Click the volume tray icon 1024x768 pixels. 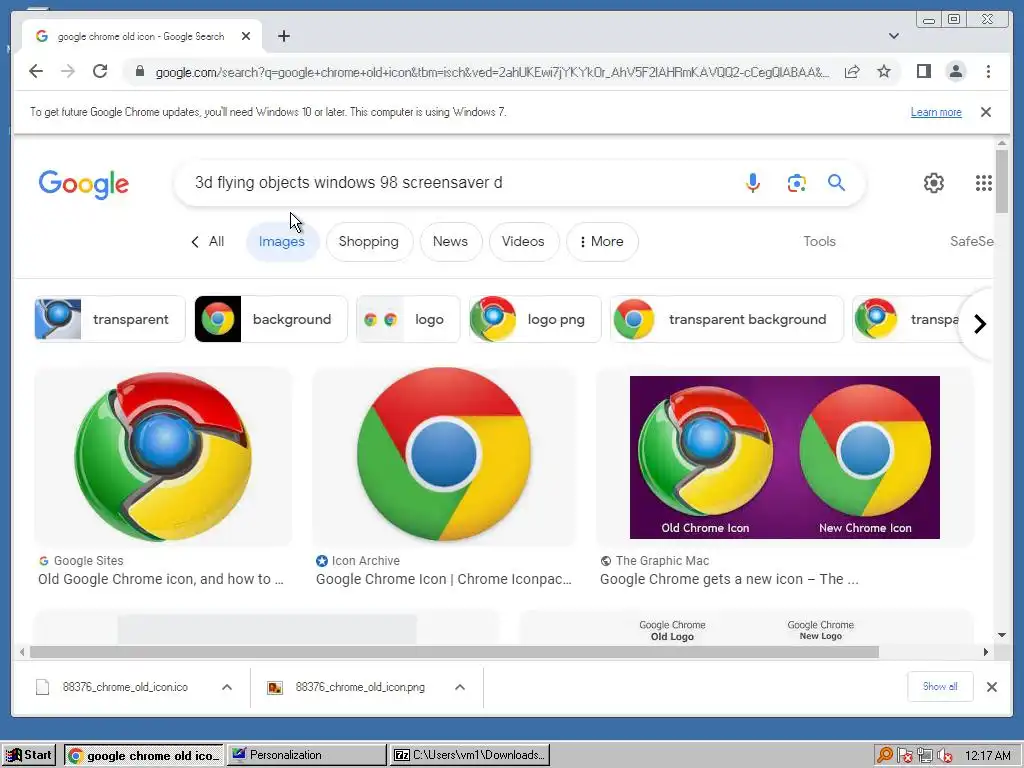944,756
